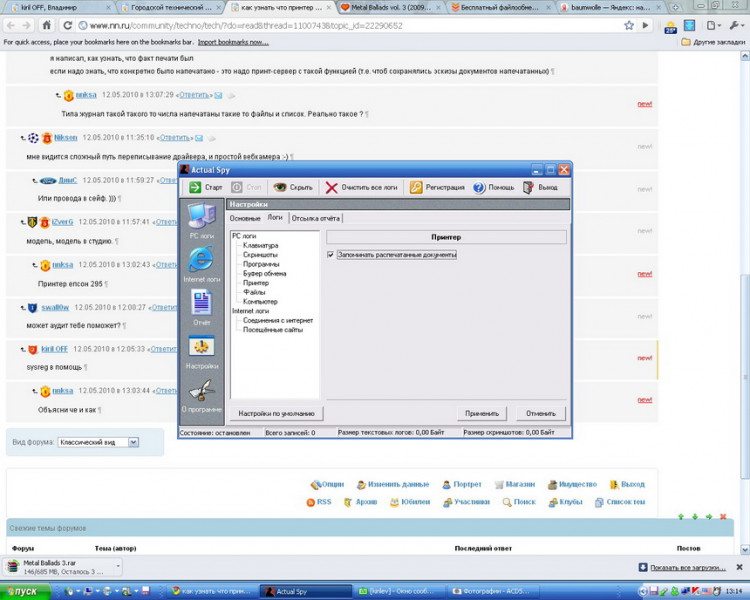This screenshot has width=750, height=600.
Task: Select Скриншоты in the logs tree
Action: [x=260, y=255]
